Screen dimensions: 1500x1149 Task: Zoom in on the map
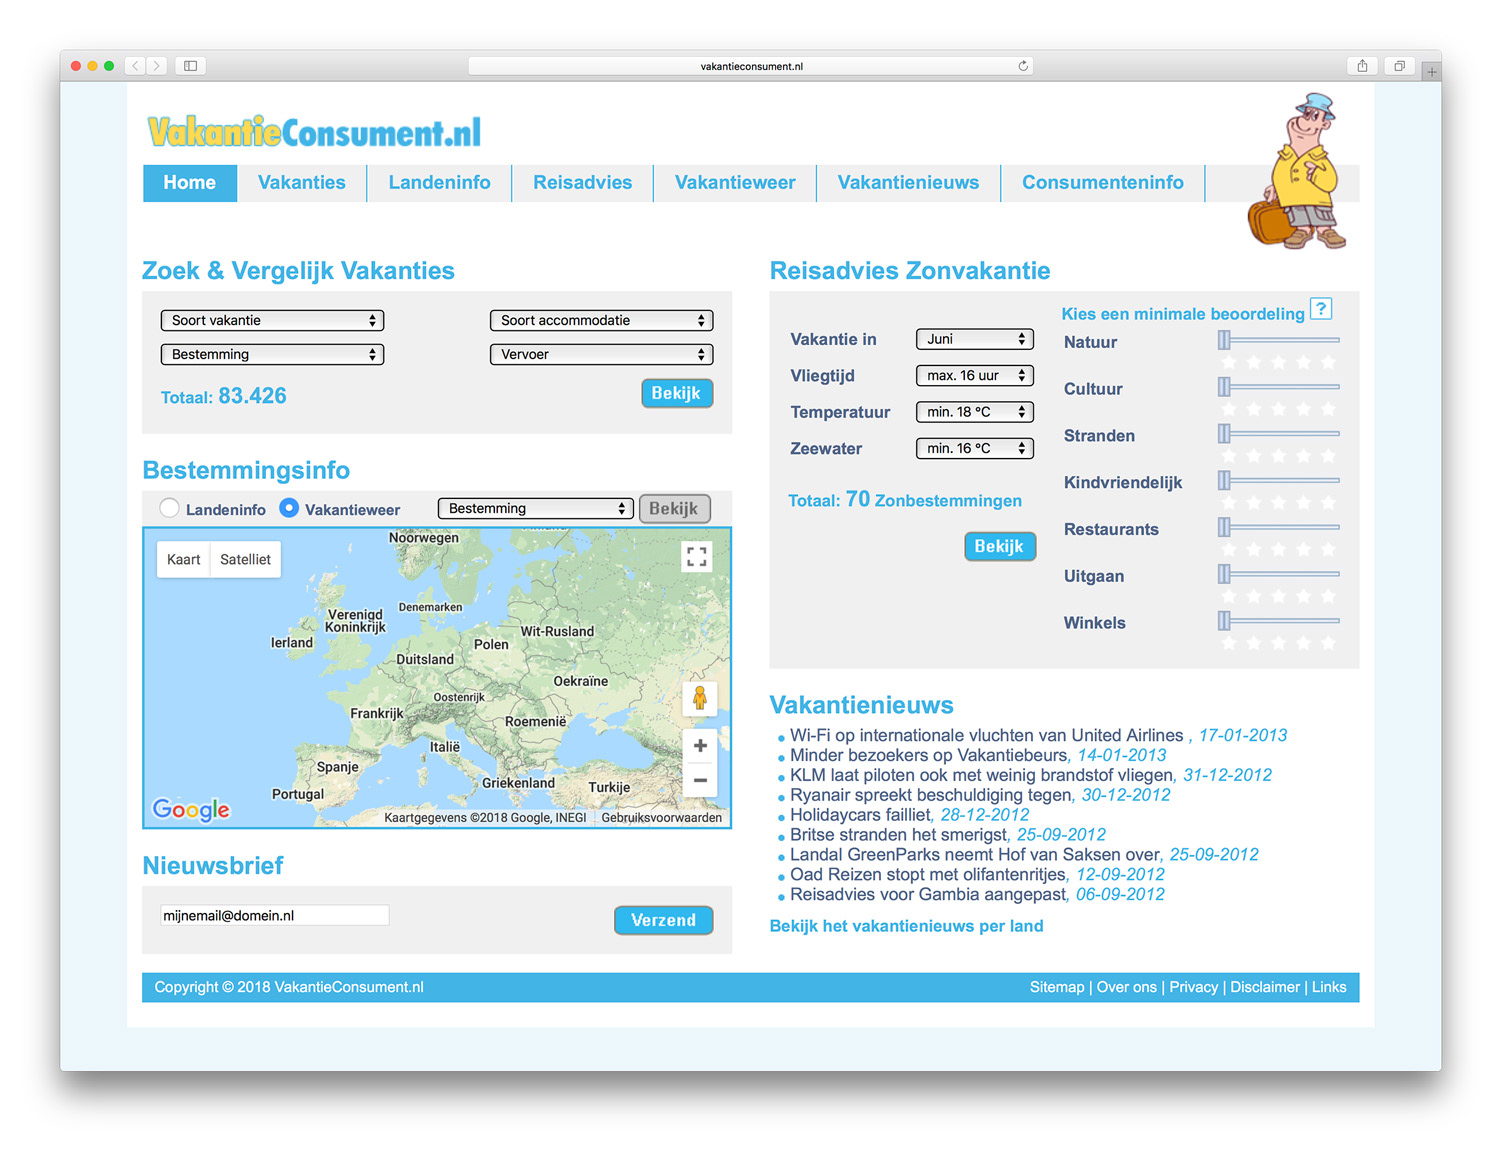(700, 746)
